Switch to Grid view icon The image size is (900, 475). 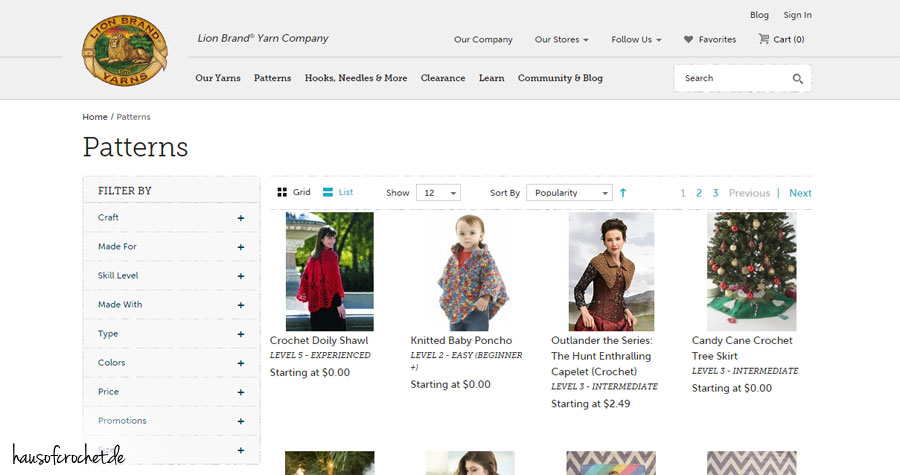tap(282, 193)
